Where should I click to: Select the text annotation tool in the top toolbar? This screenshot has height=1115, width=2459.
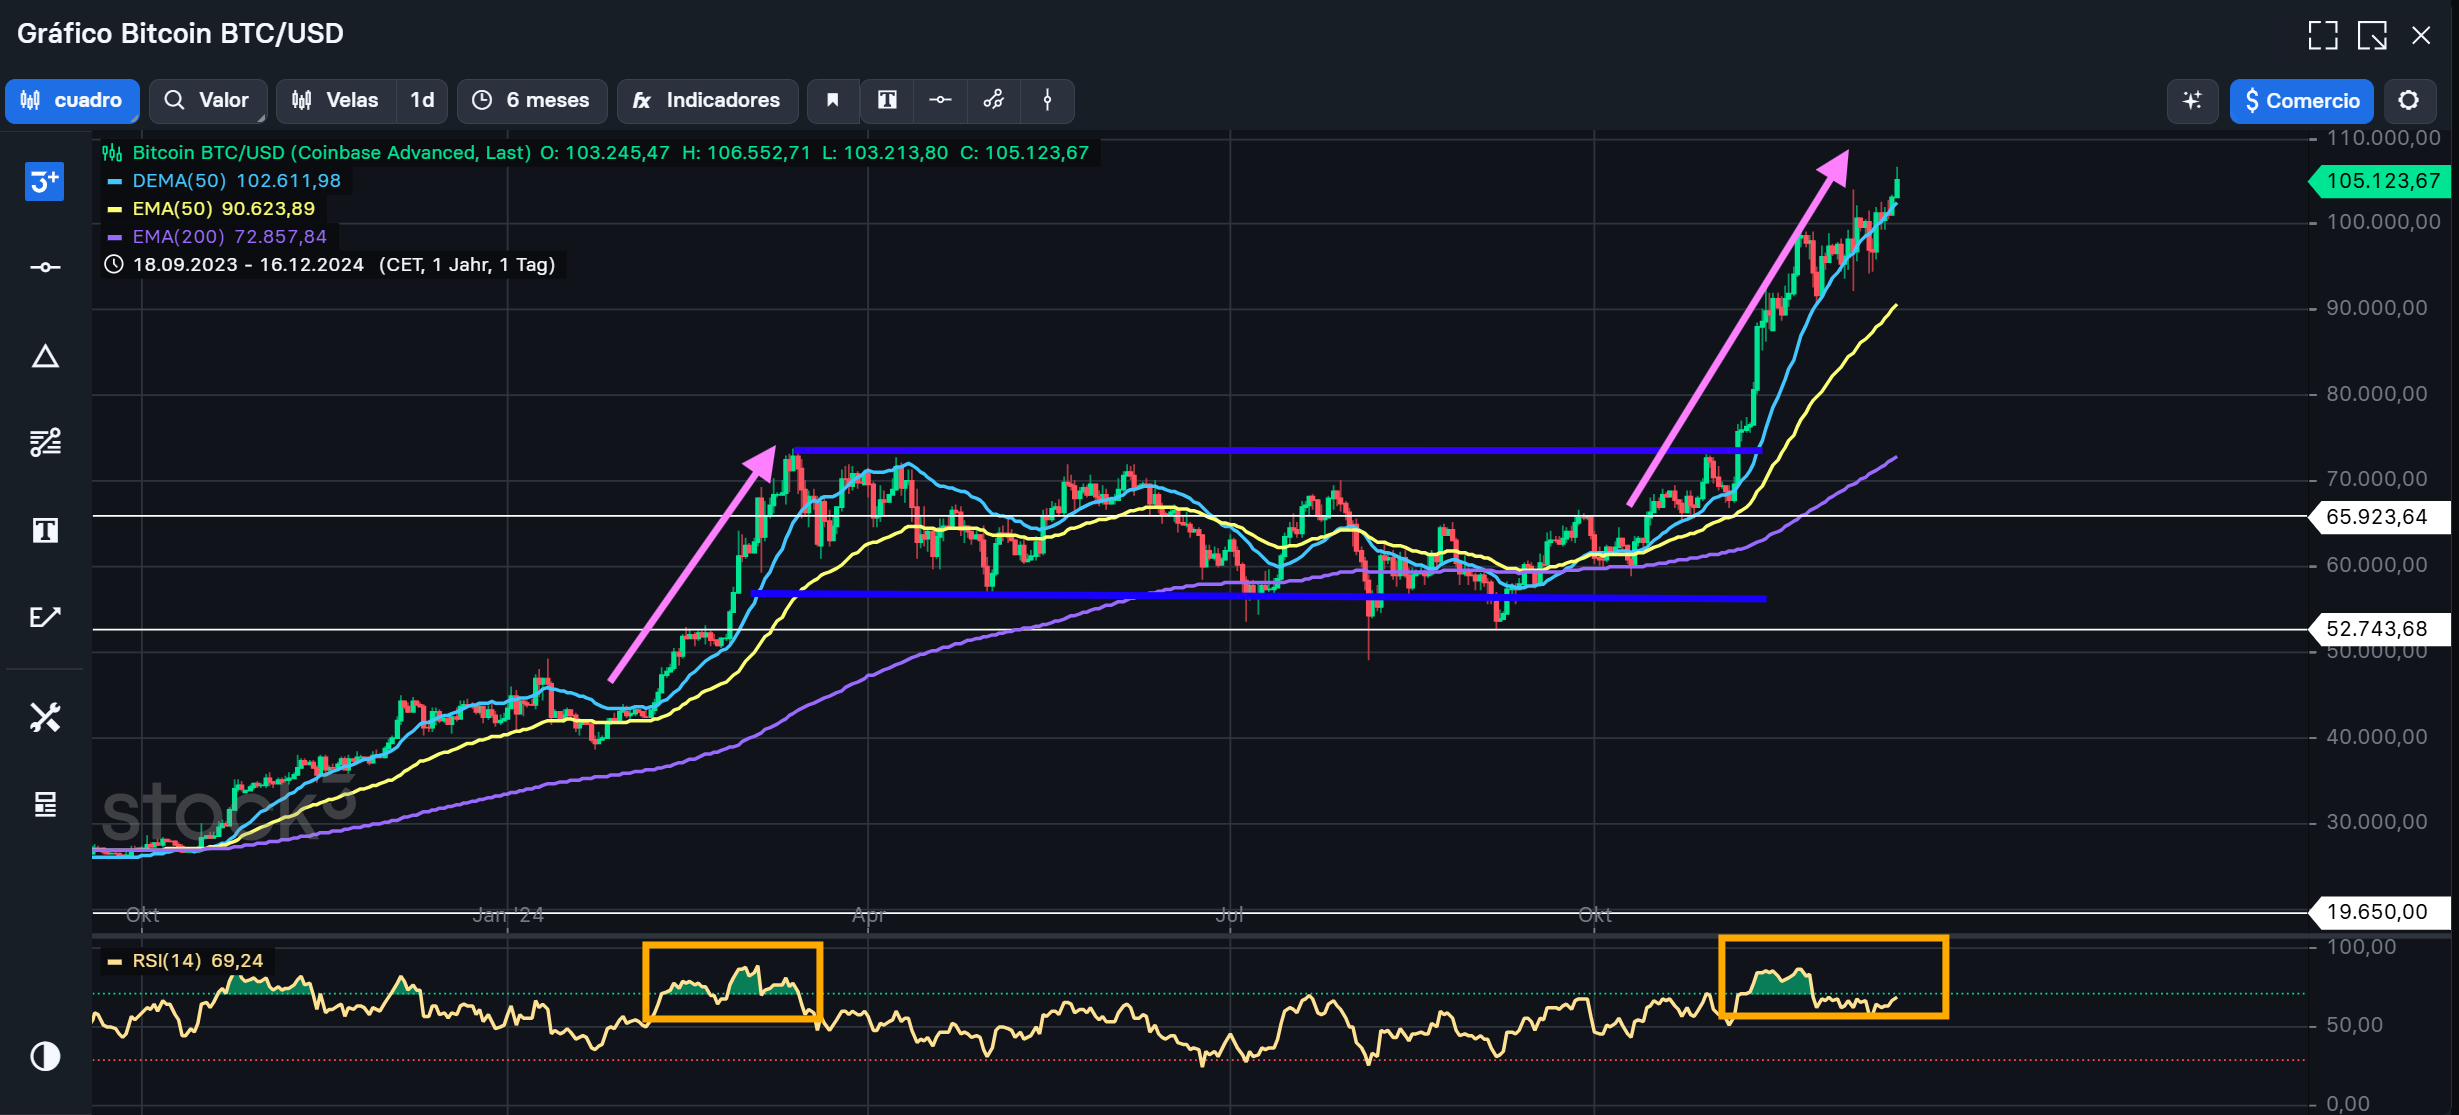point(887,100)
